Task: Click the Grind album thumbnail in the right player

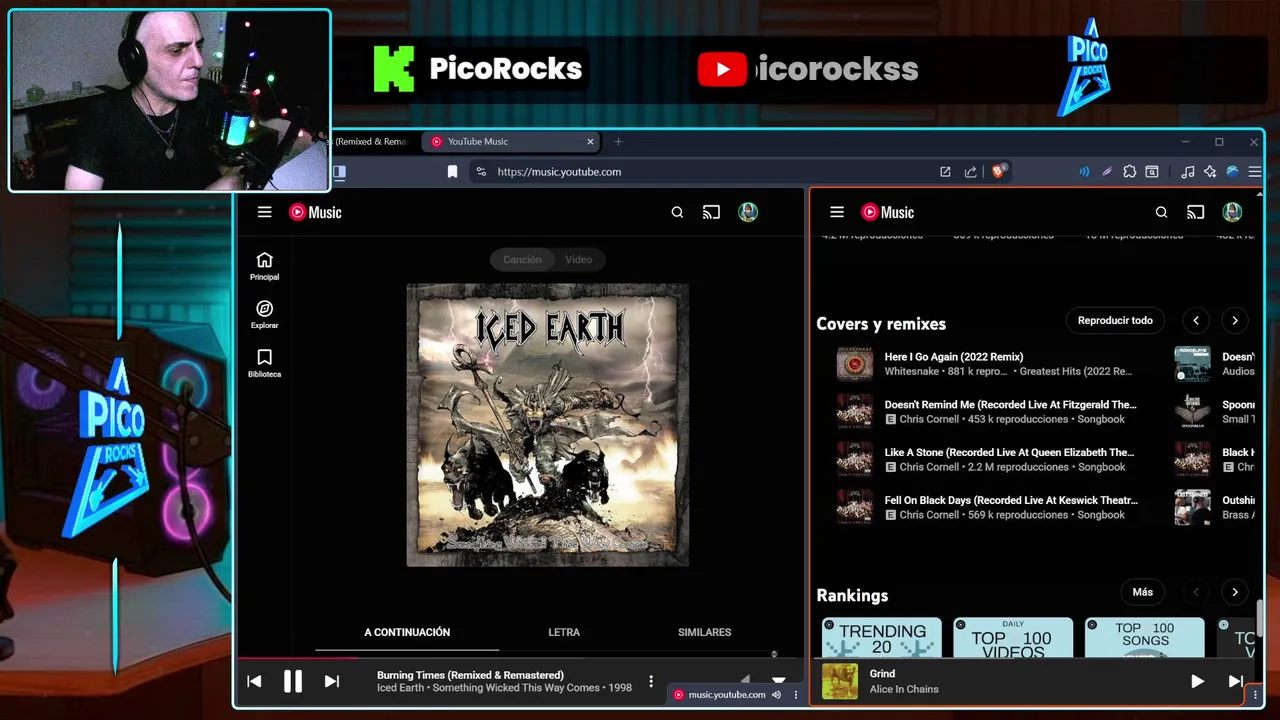Action: 840,681
